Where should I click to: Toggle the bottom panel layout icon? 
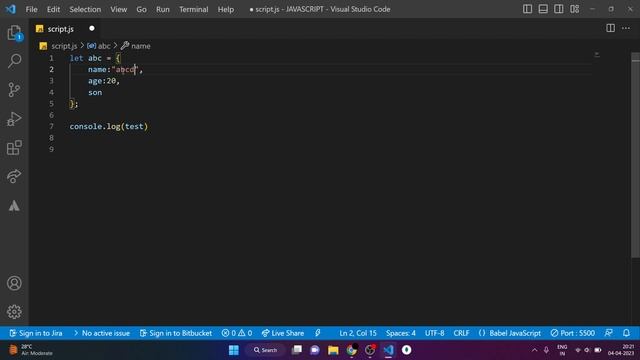543,9
